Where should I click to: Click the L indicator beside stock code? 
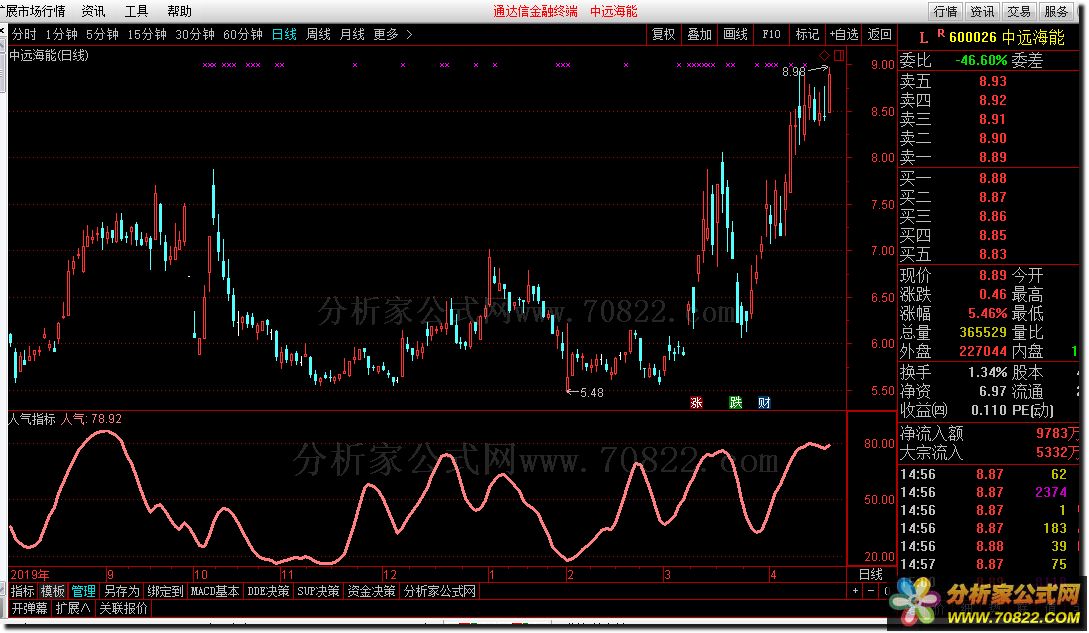point(923,38)
